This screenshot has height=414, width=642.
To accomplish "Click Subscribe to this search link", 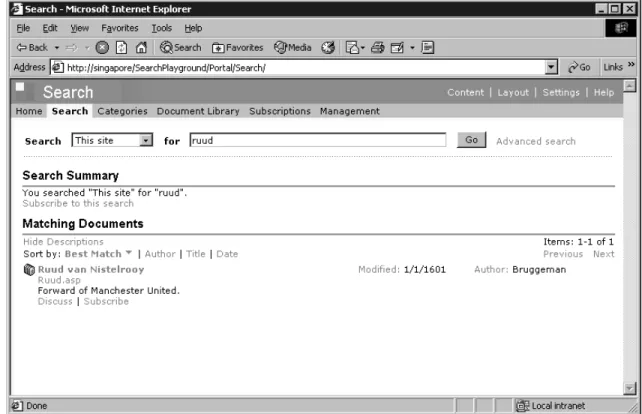I will (78, 204).
